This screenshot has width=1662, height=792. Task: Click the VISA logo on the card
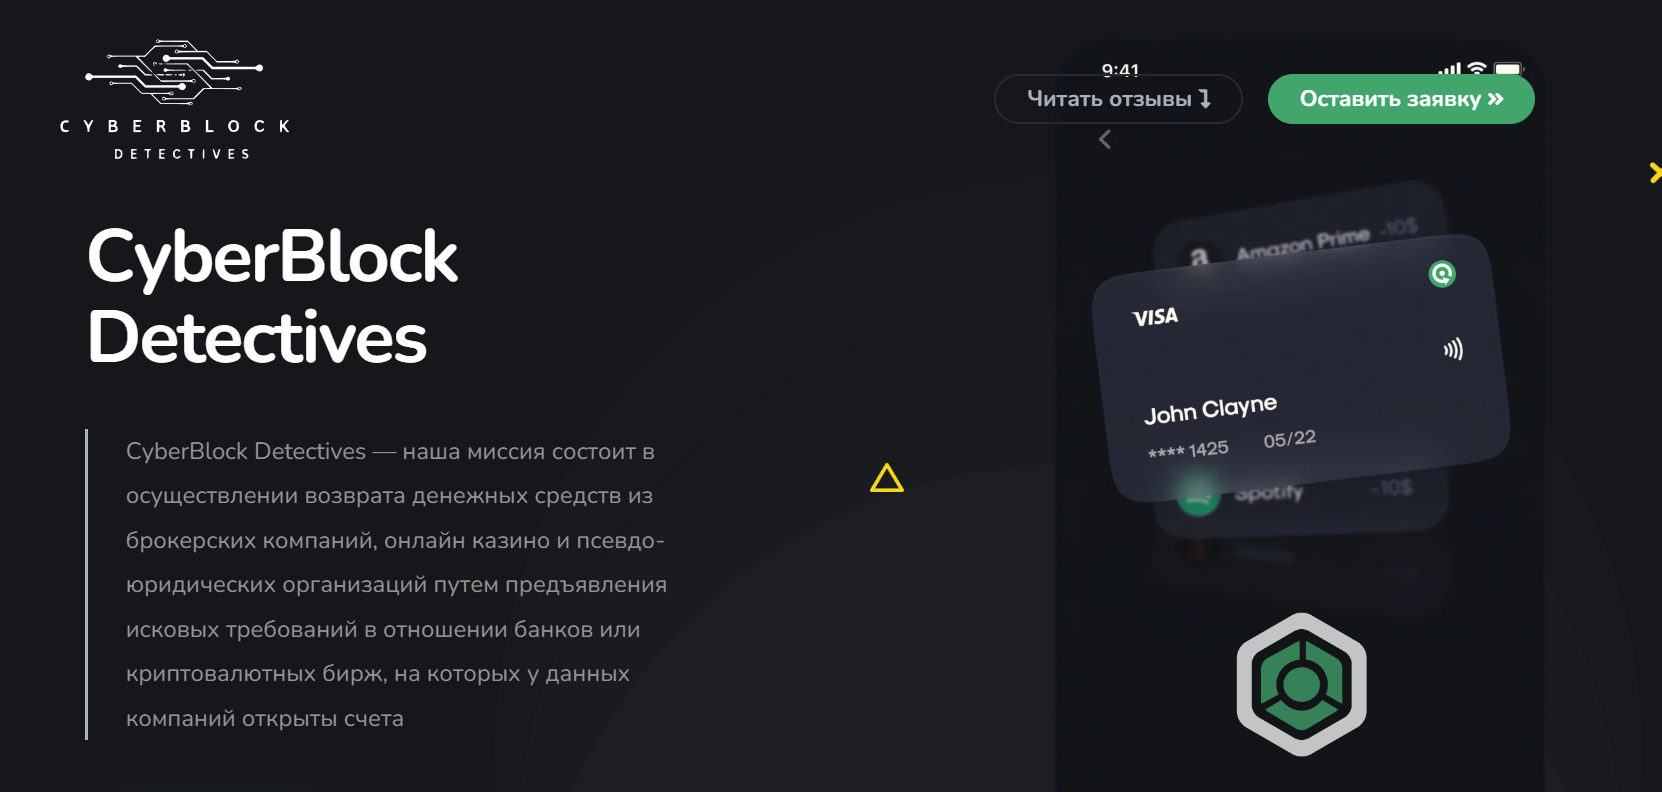click(x=1155, y=317)
